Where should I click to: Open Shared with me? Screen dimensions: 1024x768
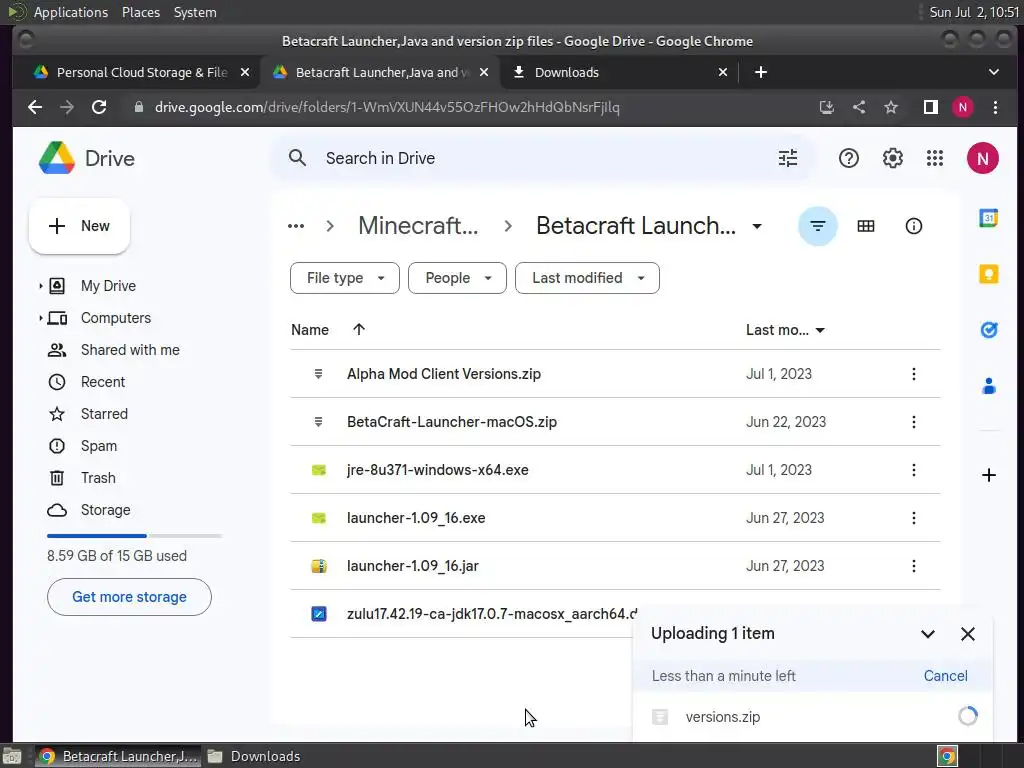click(130, 350)
